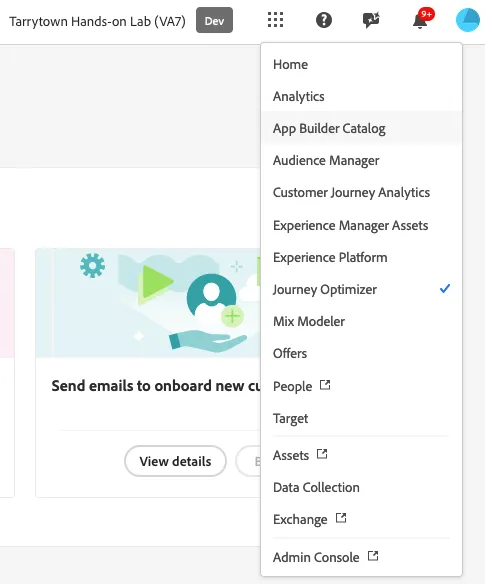This screenshot has height=584, width=485.
Task: Click the Dev sandbox badge
Action: click(x=214, y=20)
